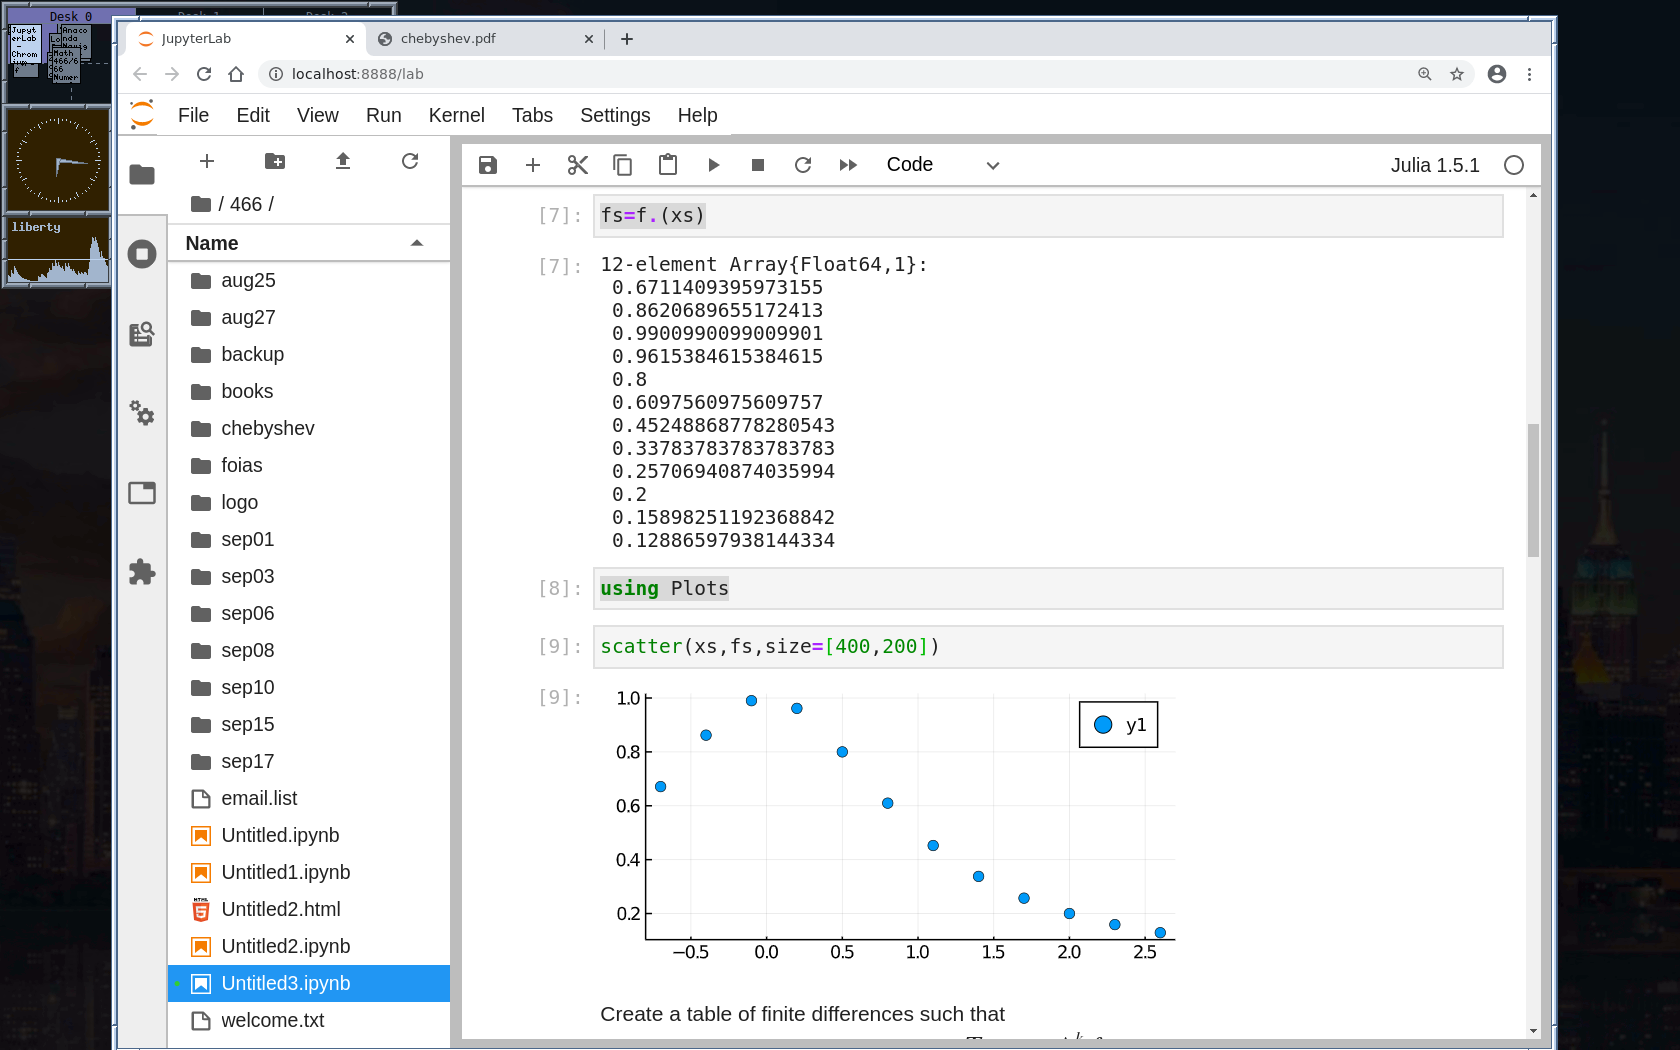Screen dimensions: 1680x1050
Task: Open the cell type Code dropdown
Action: (942, 165)
